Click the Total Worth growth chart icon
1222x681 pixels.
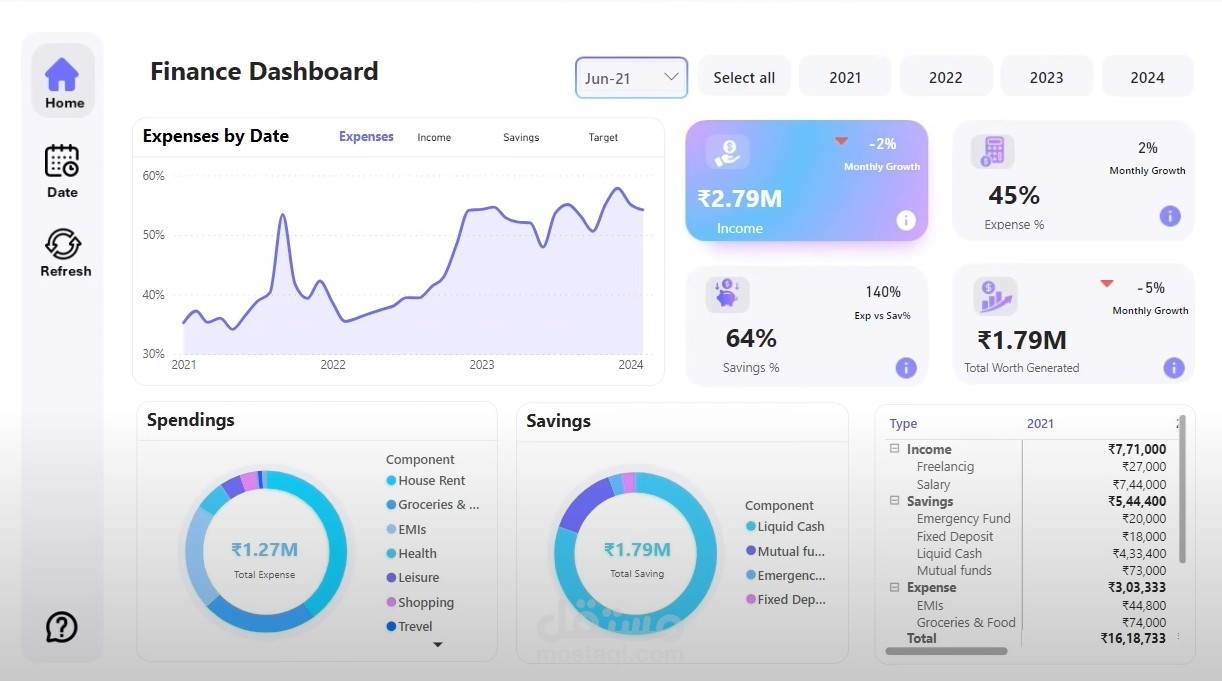click(995, 296)
